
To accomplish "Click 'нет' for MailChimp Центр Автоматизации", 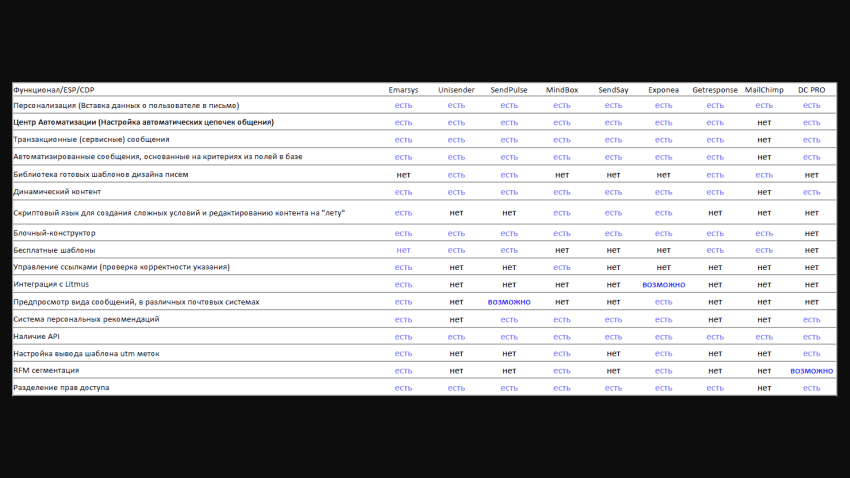I will pos(764,122).
